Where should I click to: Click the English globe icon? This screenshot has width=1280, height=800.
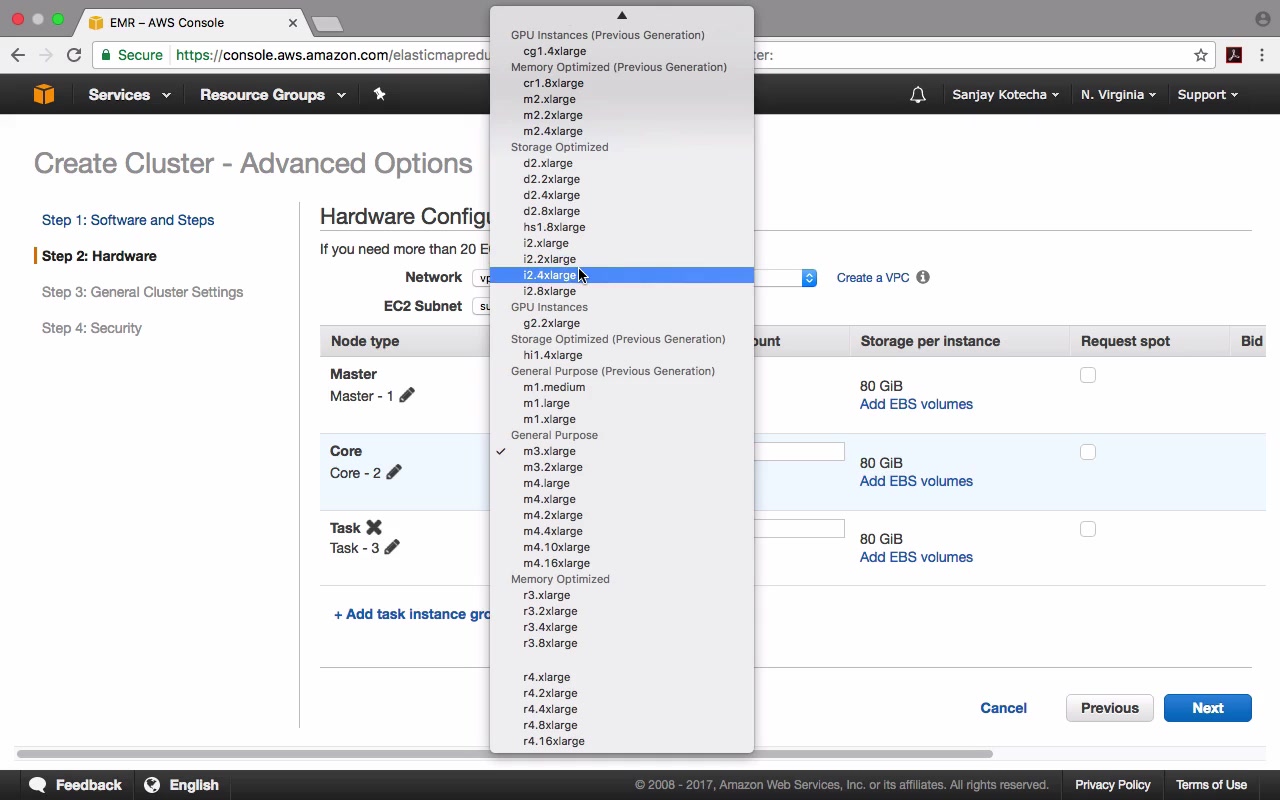[152, 785]
